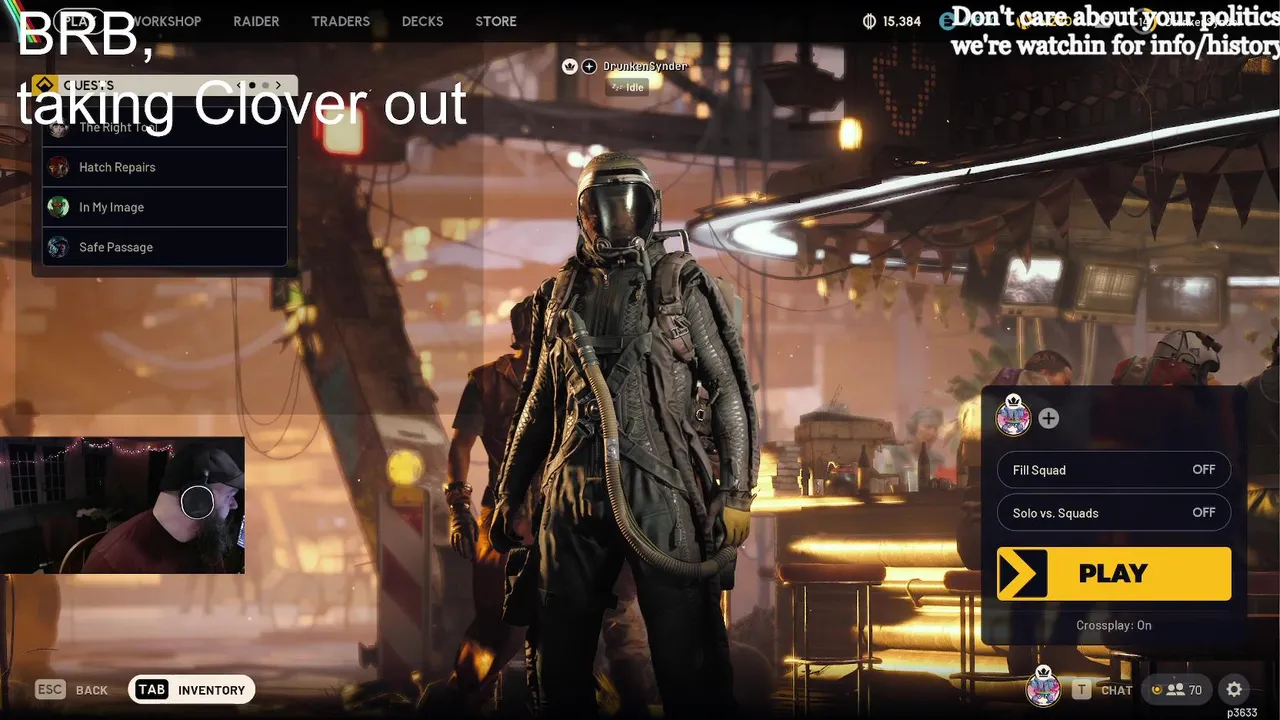1280x720 pixels.
Task: Toggle the Solo vs. Squads option
Action: [x=1113, y=513]
